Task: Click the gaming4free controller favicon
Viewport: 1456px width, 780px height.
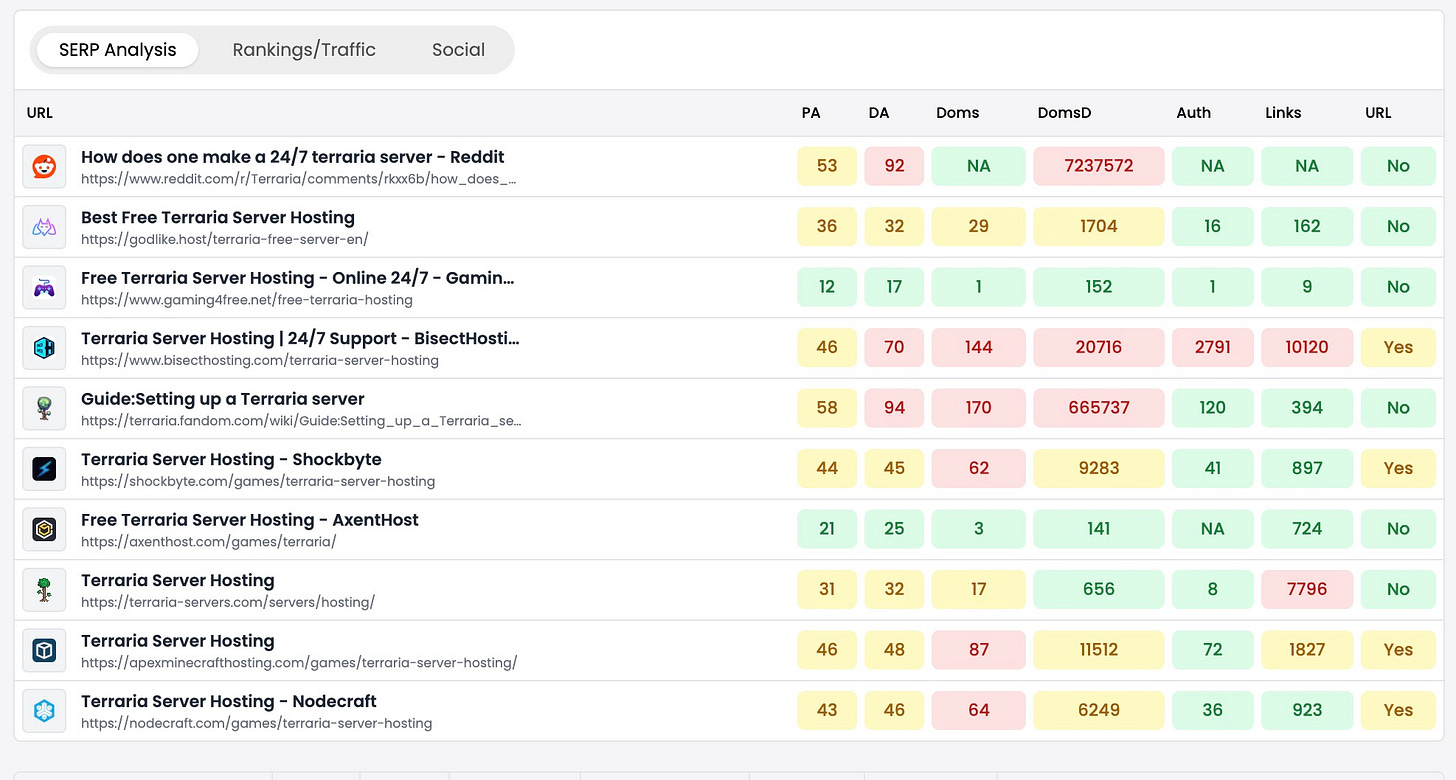Action: tap(44, 287)
